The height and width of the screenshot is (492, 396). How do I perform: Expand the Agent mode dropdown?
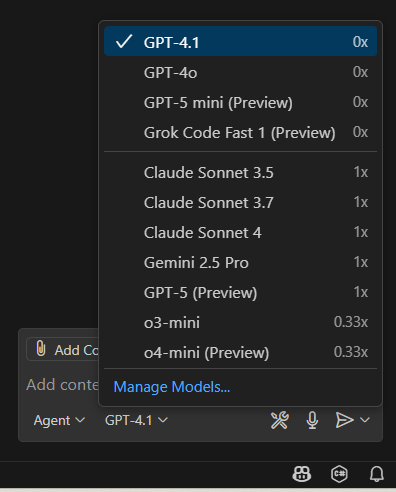coord(59,420)
